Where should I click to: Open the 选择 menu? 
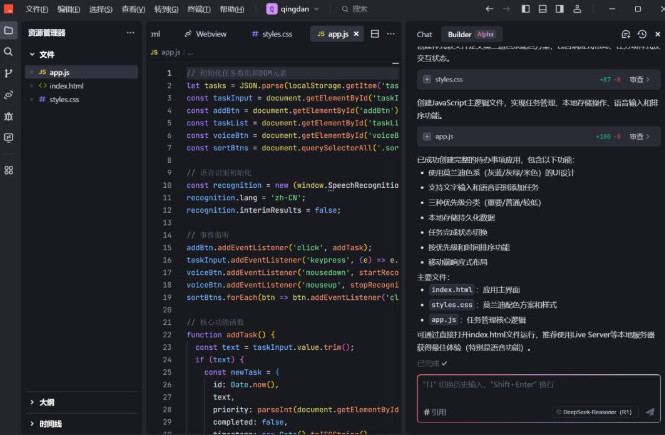click(x=101, y=9)
